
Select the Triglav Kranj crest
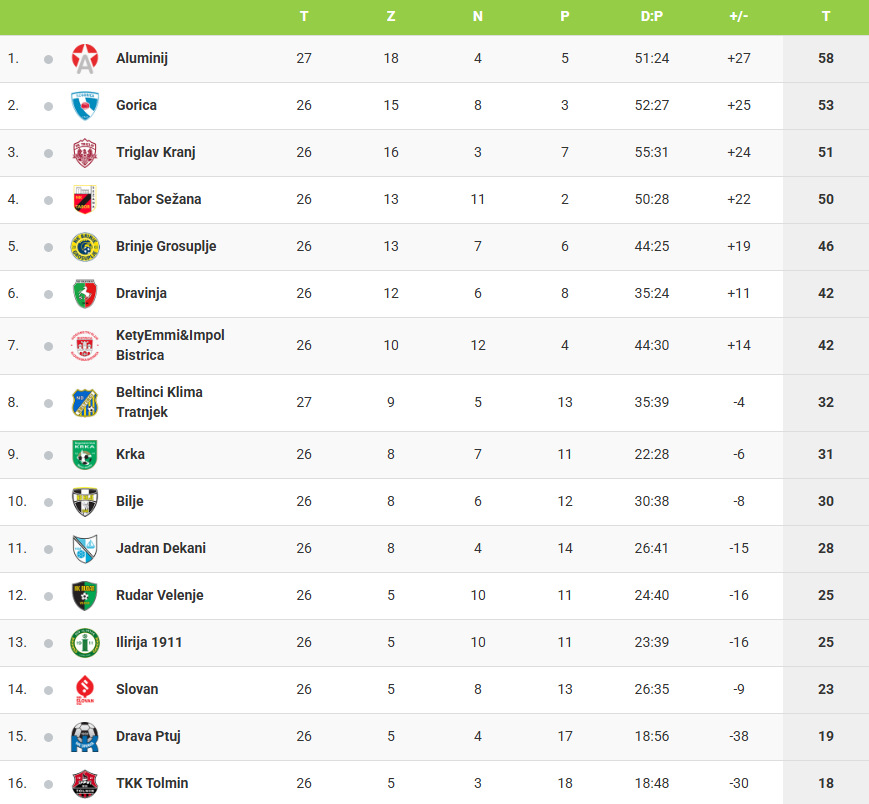click(85, 153)
